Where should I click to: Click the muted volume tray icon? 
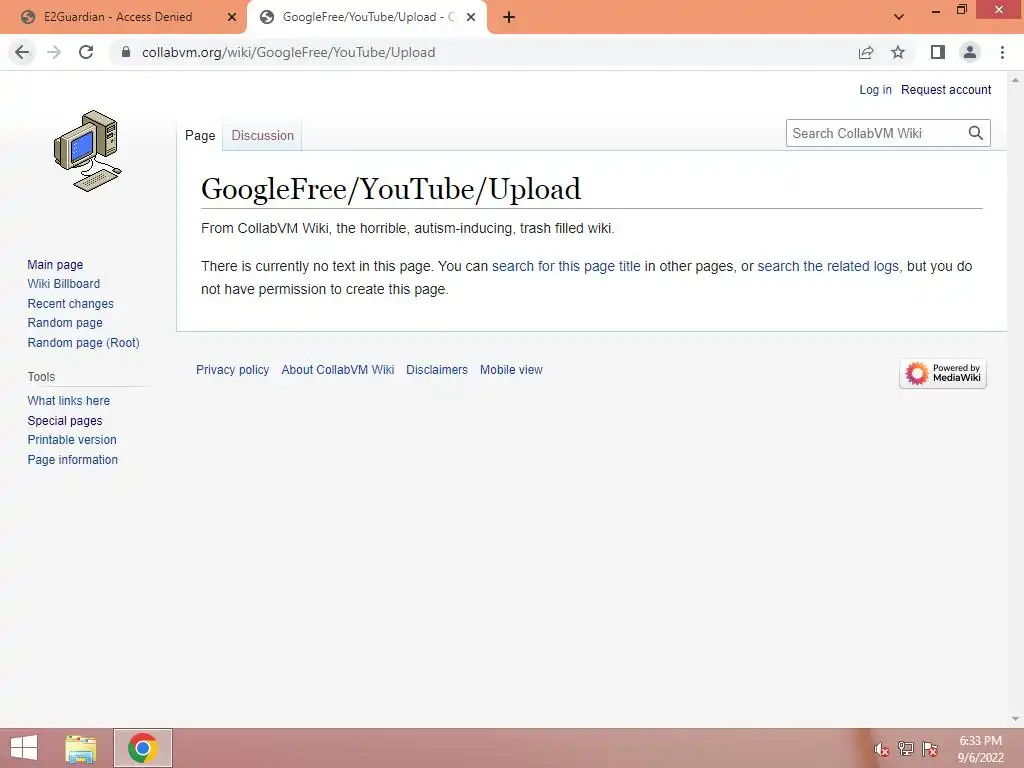coord(882,749)
